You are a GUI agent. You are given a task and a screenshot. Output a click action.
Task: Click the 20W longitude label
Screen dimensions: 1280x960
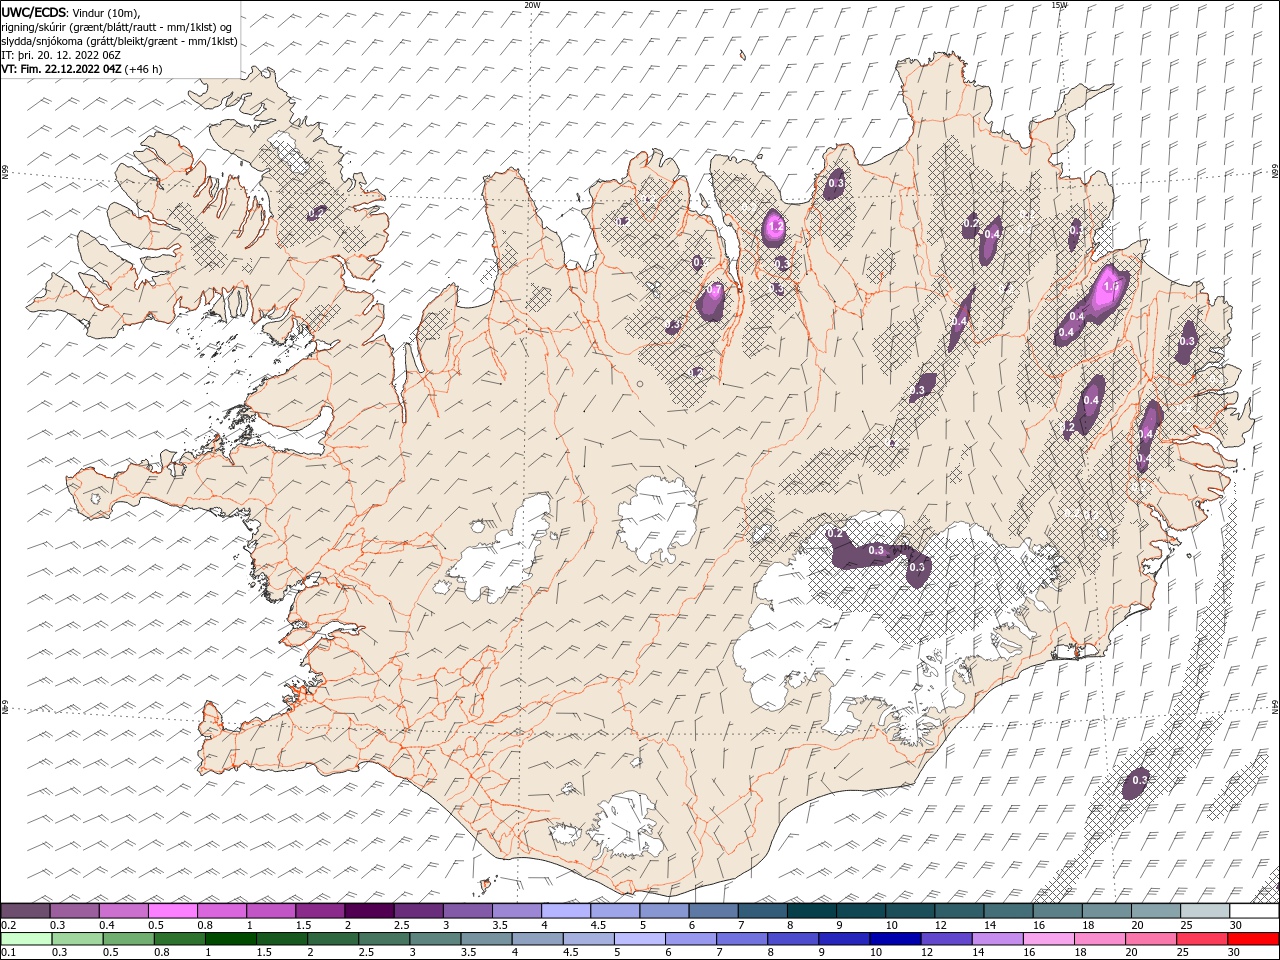click(532, 5)
